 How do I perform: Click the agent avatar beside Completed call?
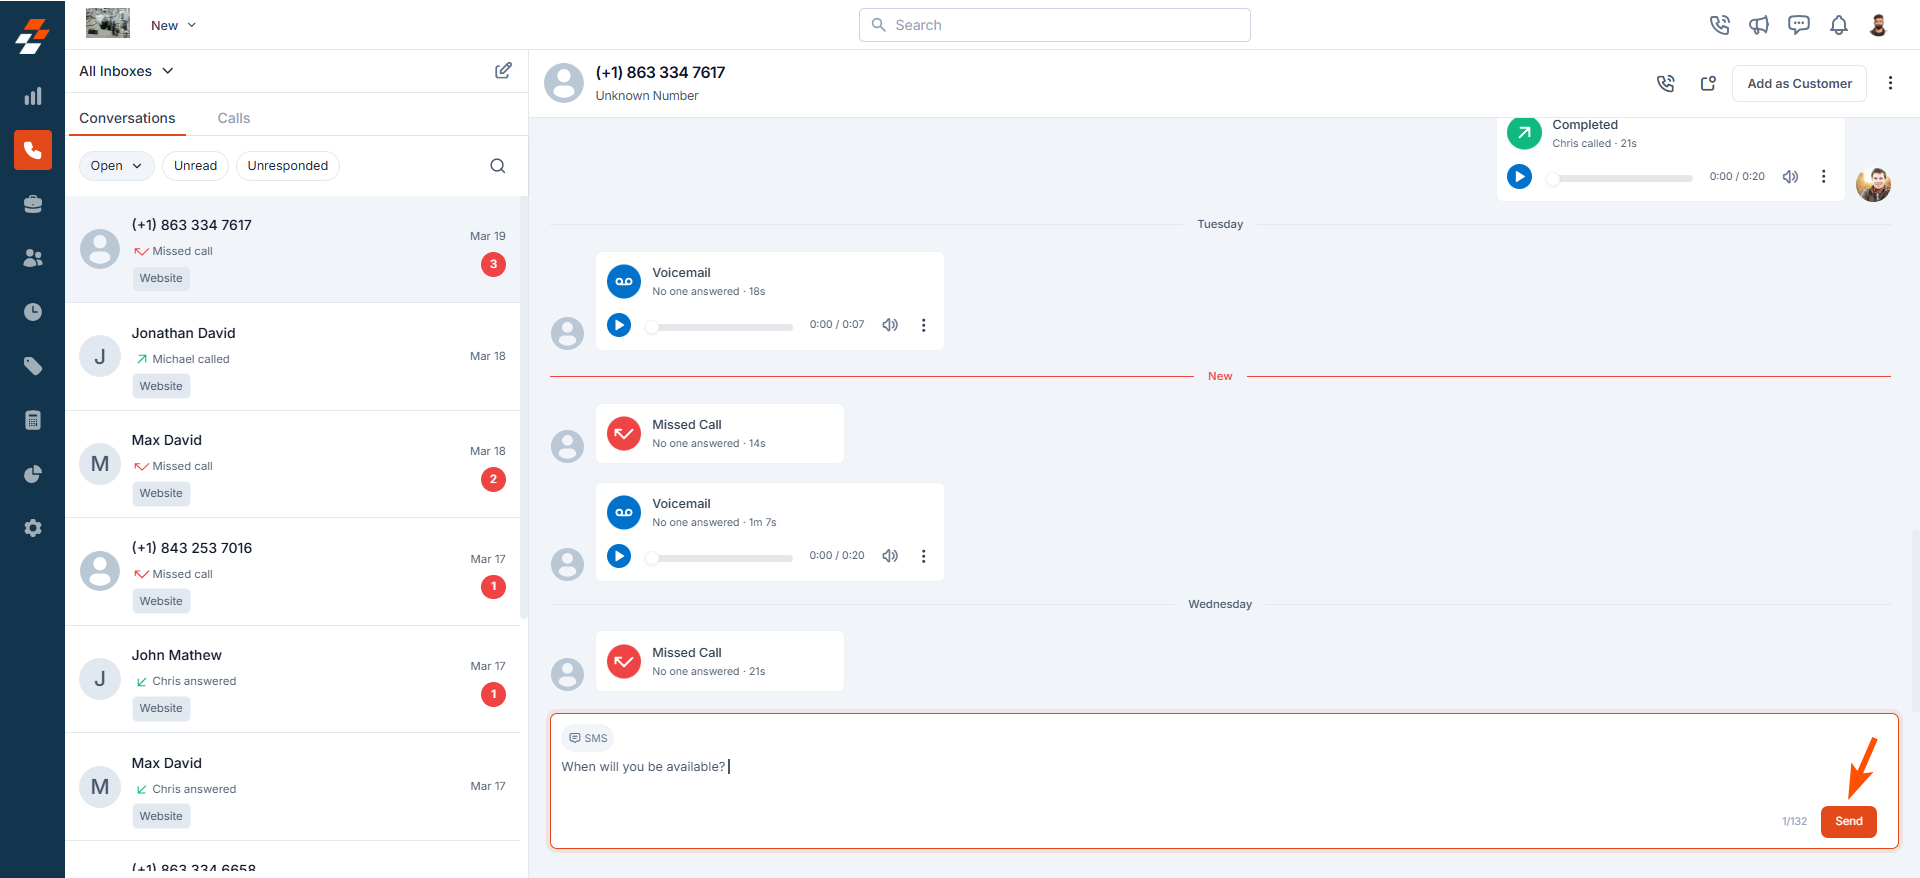(1873, 184)
